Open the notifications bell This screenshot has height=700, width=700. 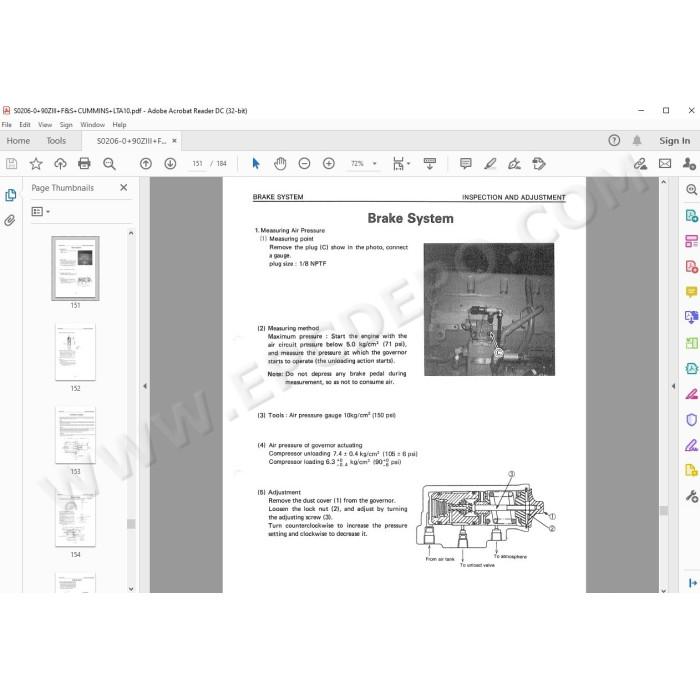click(637, 141)
